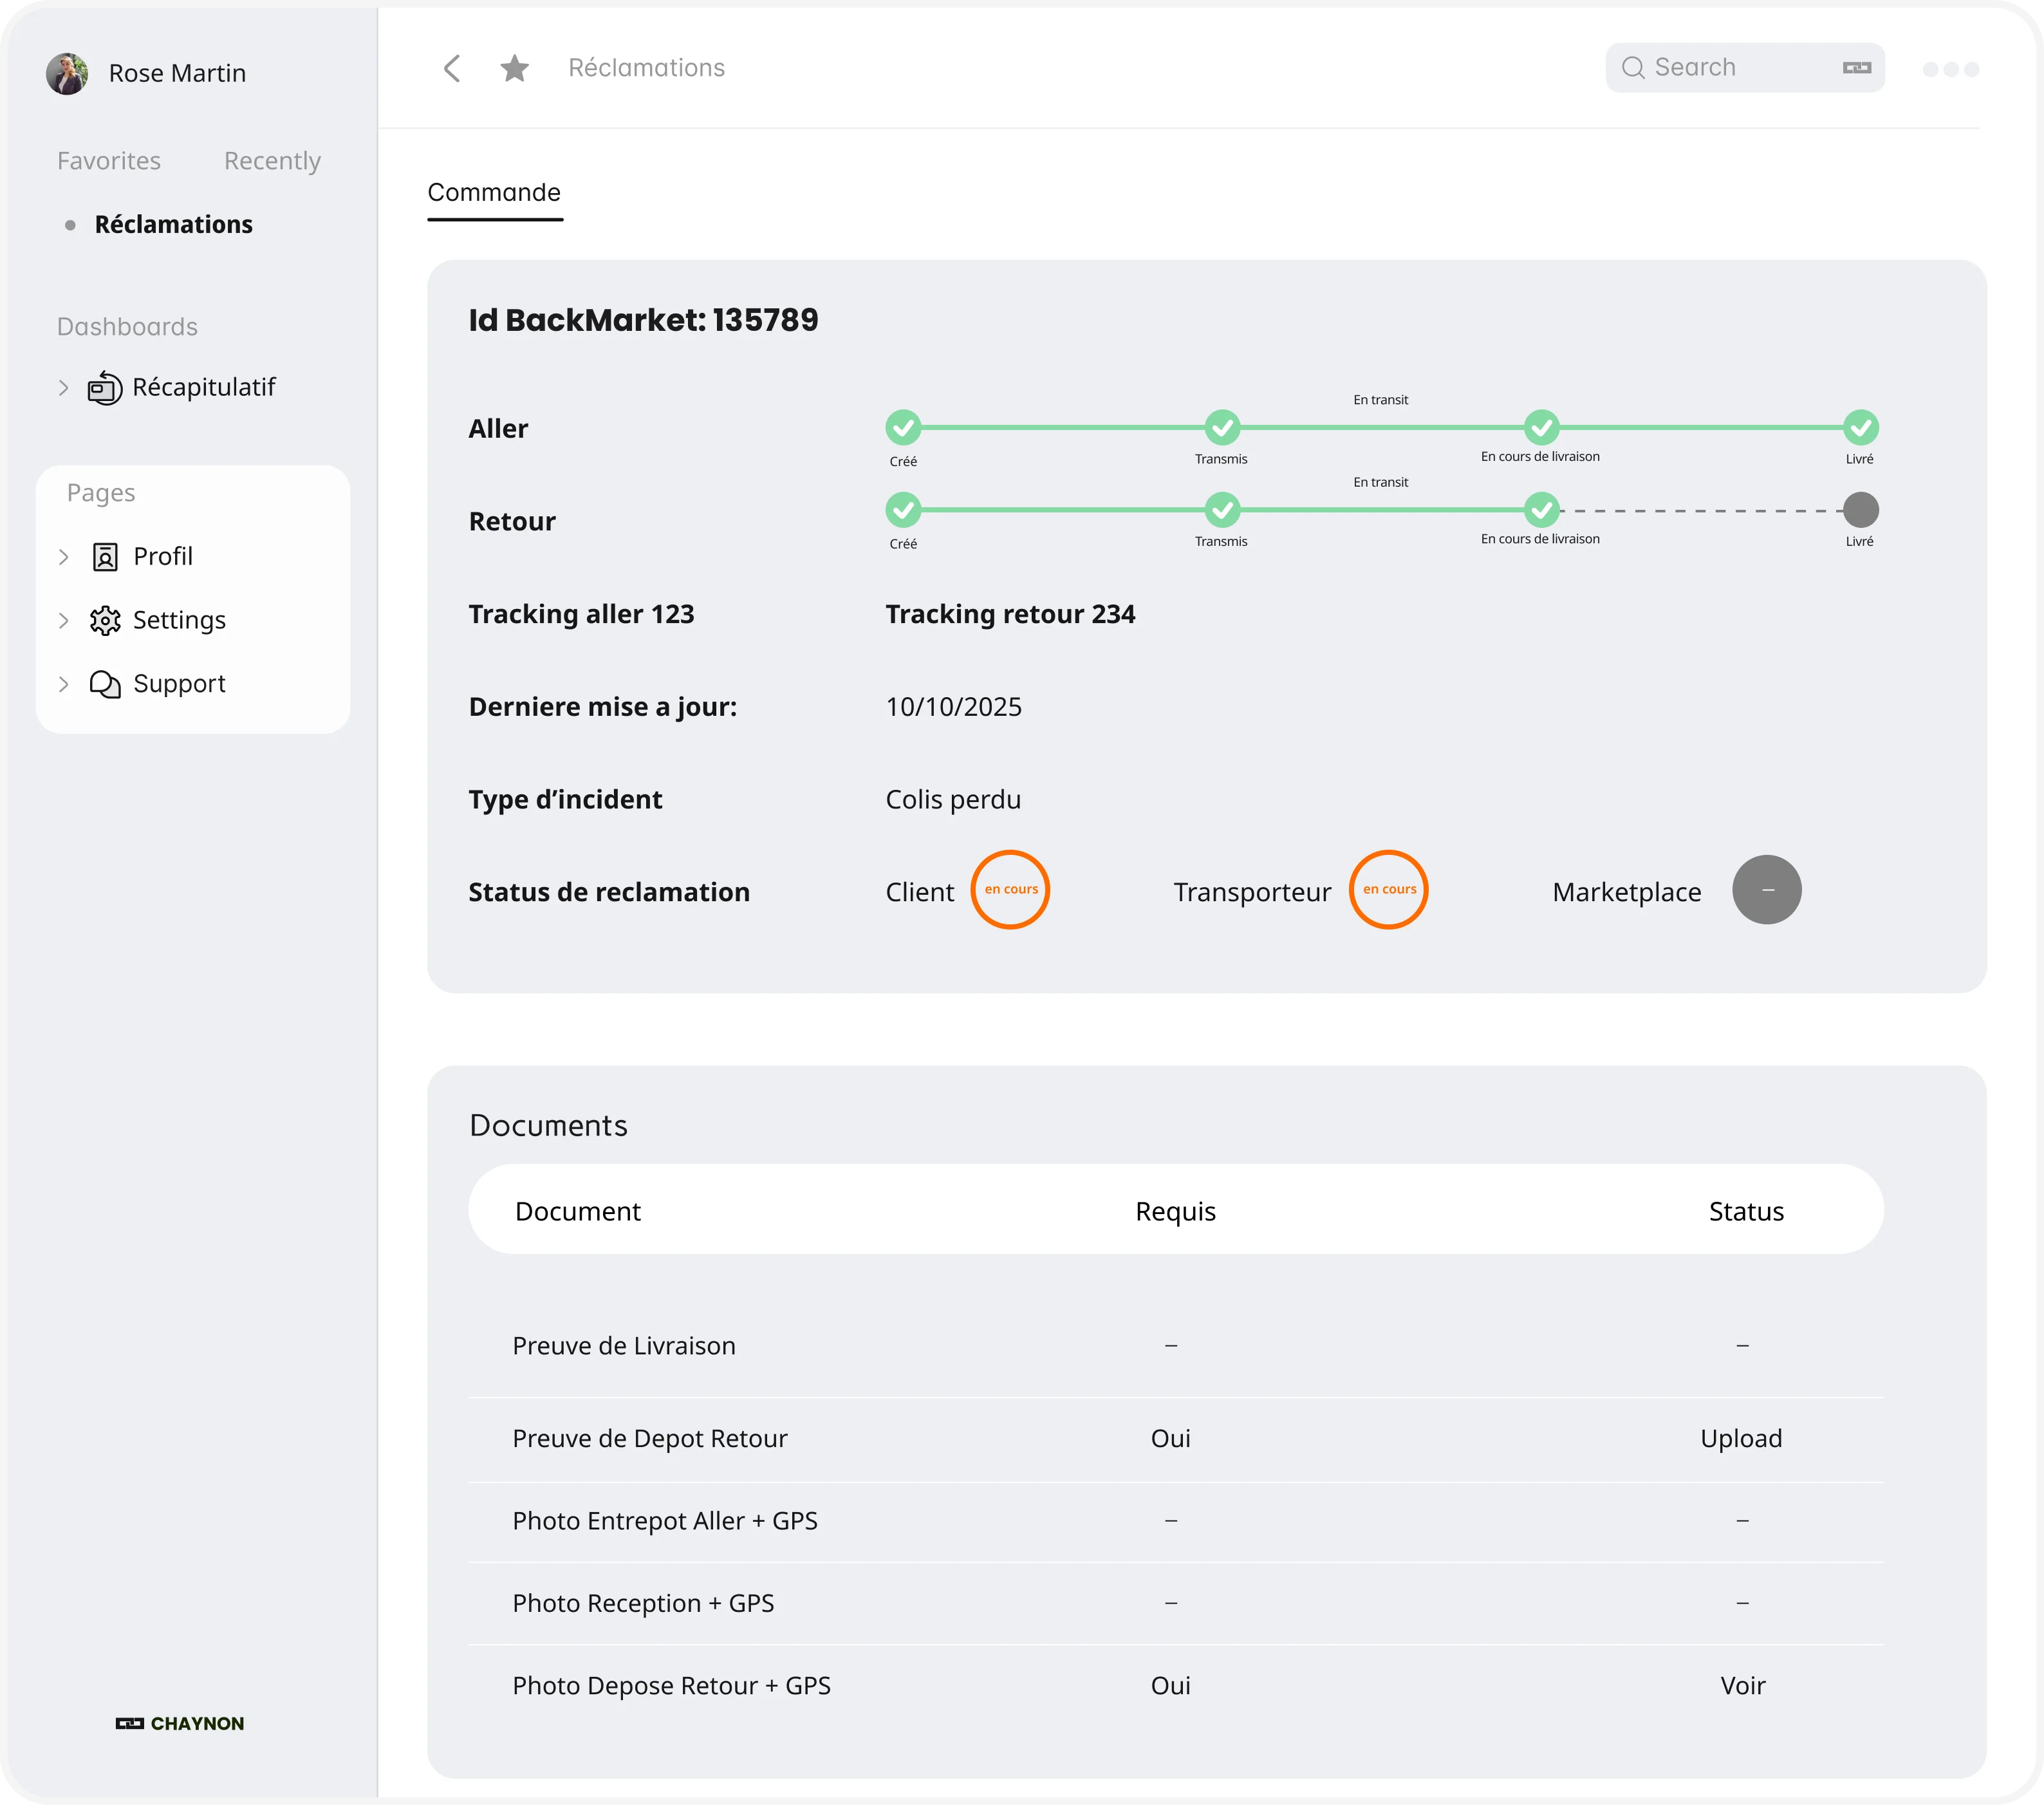Toggle the Transporteur 'en cours' status badge
This screenshot has height=1805, width=2044.
pos(1389,889)
